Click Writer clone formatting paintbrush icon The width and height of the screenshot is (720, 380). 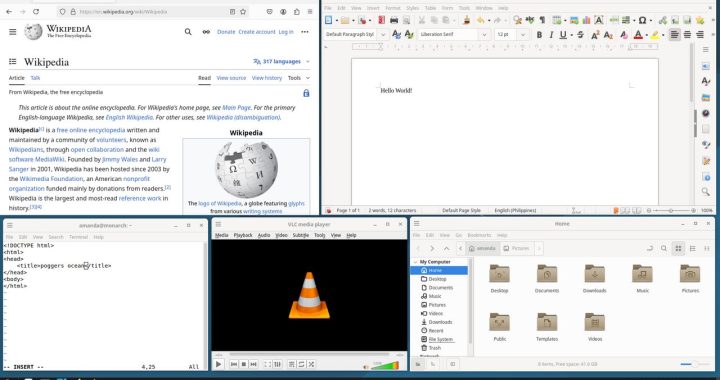(x=467, y=20)
